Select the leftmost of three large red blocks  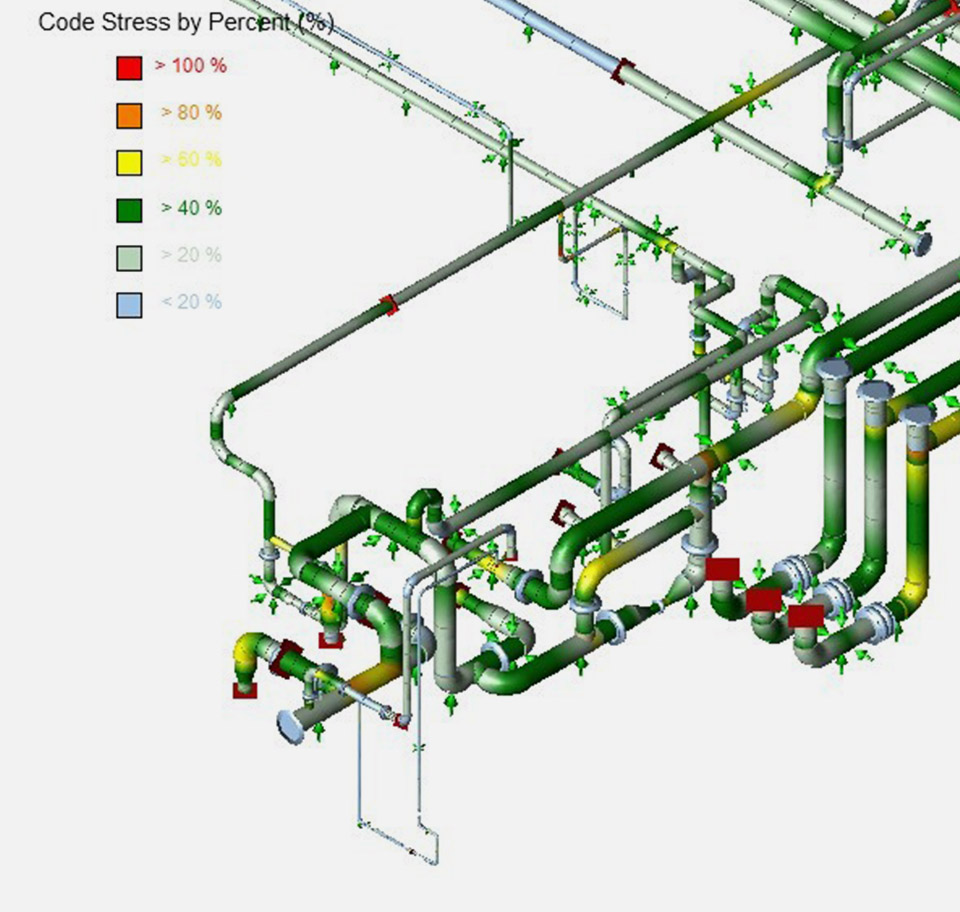pyautogui.click(x=722, y=569)
